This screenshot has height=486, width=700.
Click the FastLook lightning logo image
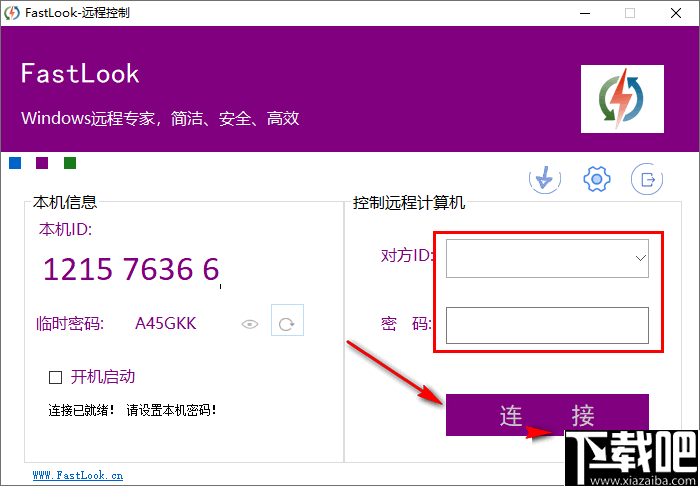622,99
